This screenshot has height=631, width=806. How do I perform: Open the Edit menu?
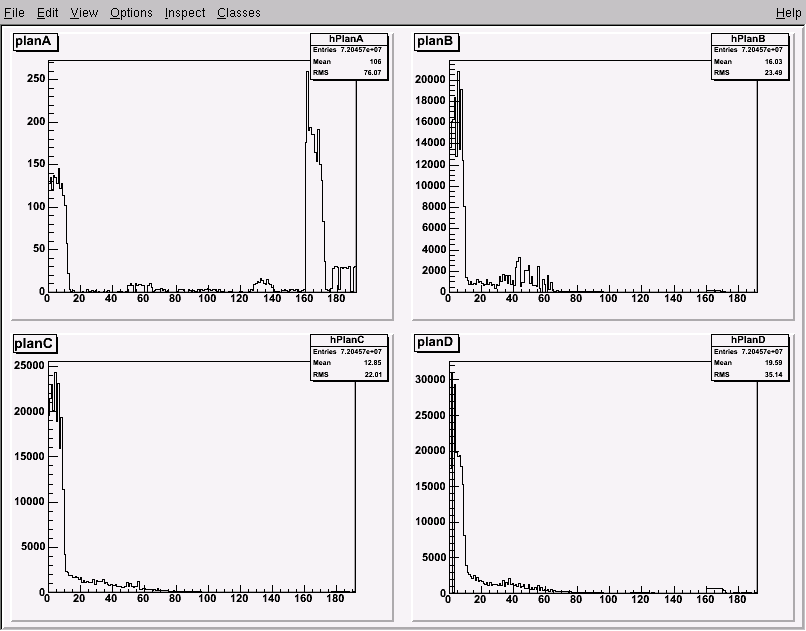pos(47,13)
